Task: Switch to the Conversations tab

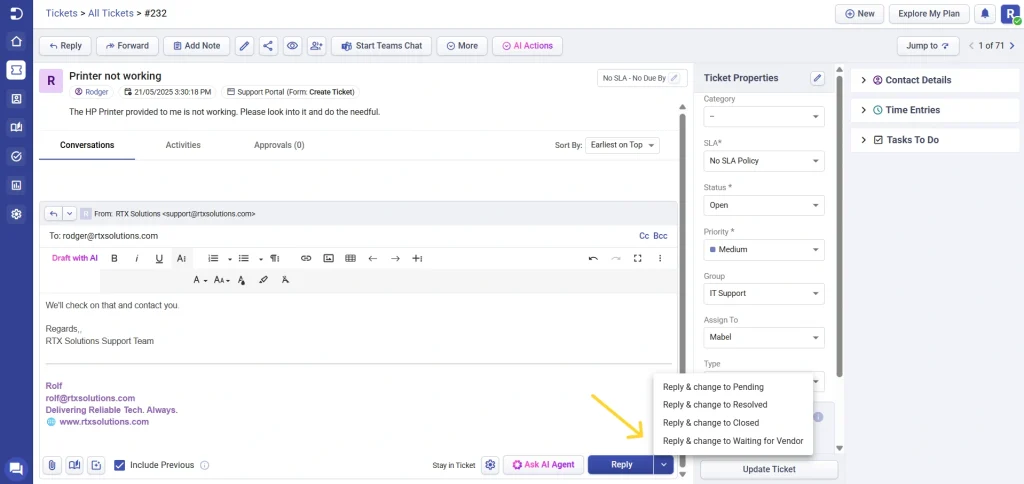Action: [x=87, y=145]
